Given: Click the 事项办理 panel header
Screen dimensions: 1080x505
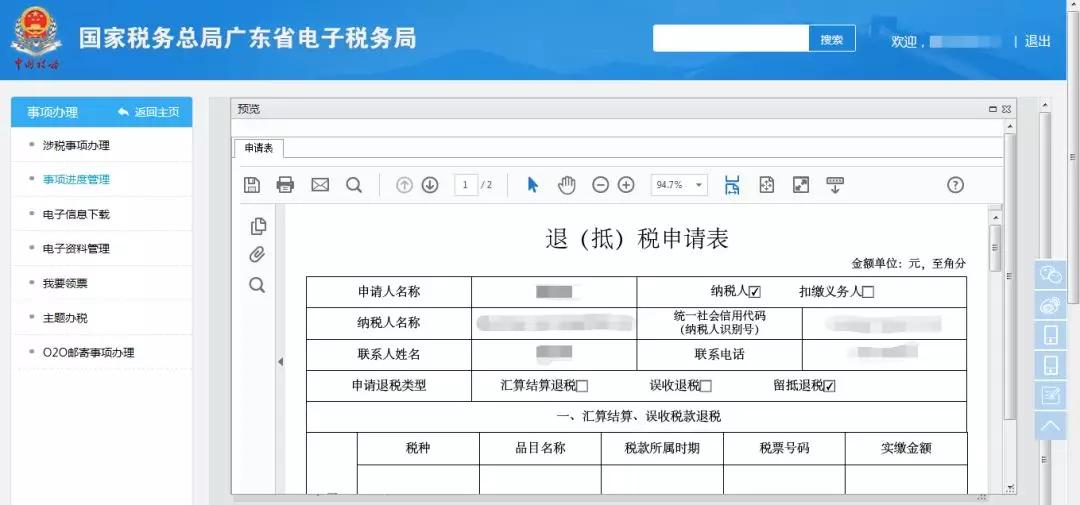Looking at the screenshot, I should pyautogui.click(x=52, y=112).
